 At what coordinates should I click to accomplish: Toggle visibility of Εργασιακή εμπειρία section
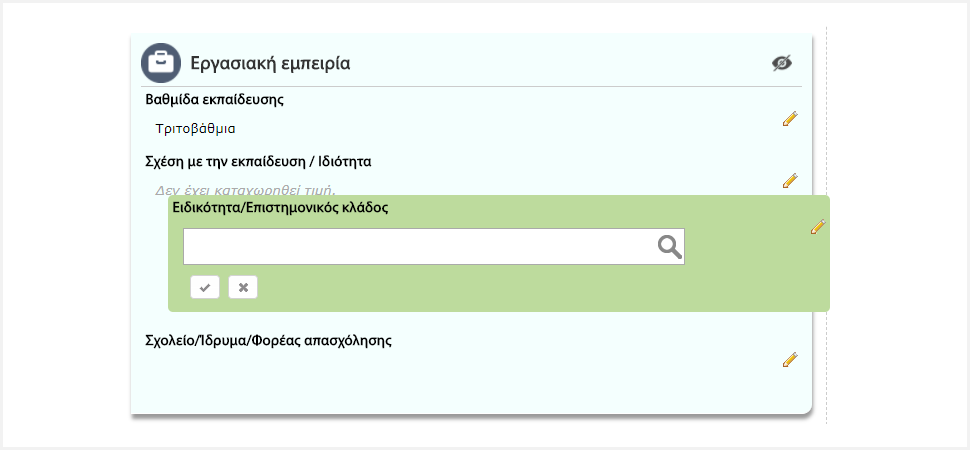[x=782, y=63]
